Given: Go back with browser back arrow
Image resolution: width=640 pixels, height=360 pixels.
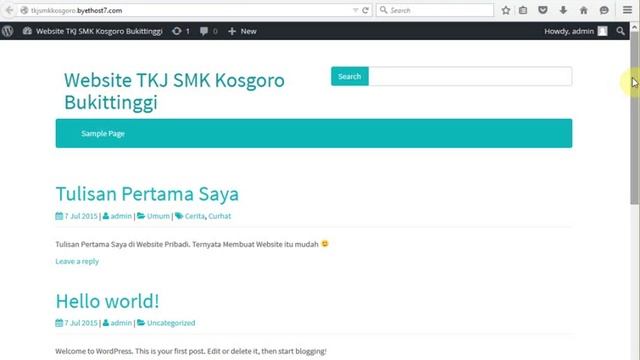Looking at the screenshot, I should pyautogui.click(x=9, y=10).
